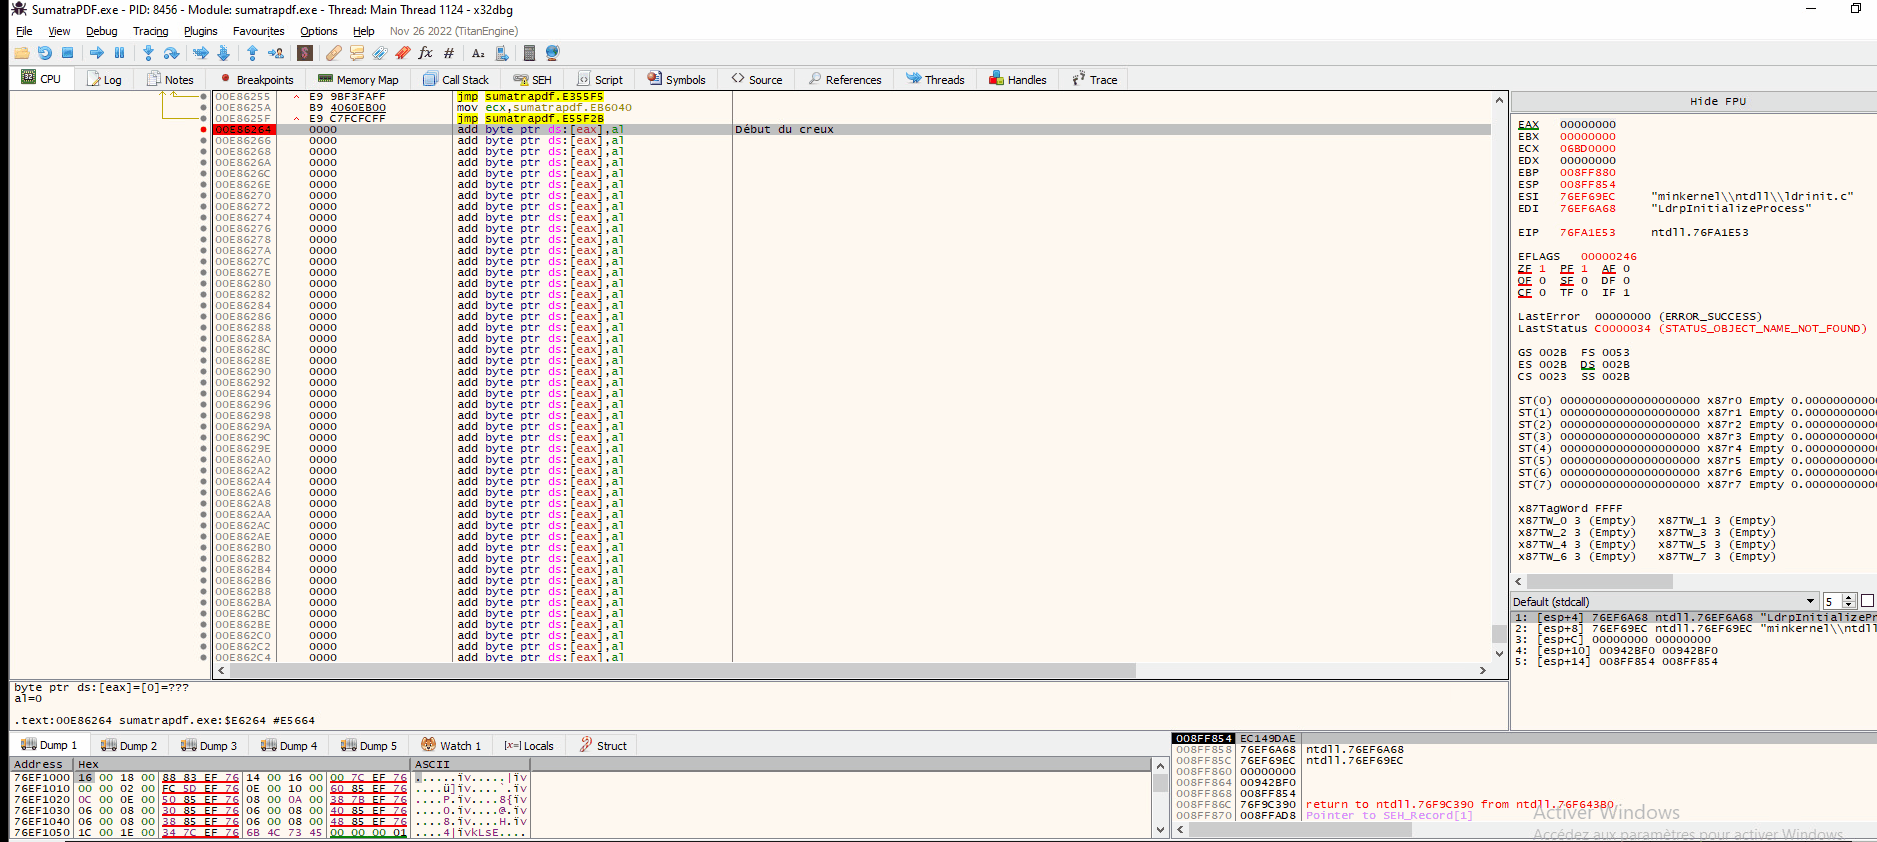Click the dump pane scrollbar down arrow

point(1160,829)
